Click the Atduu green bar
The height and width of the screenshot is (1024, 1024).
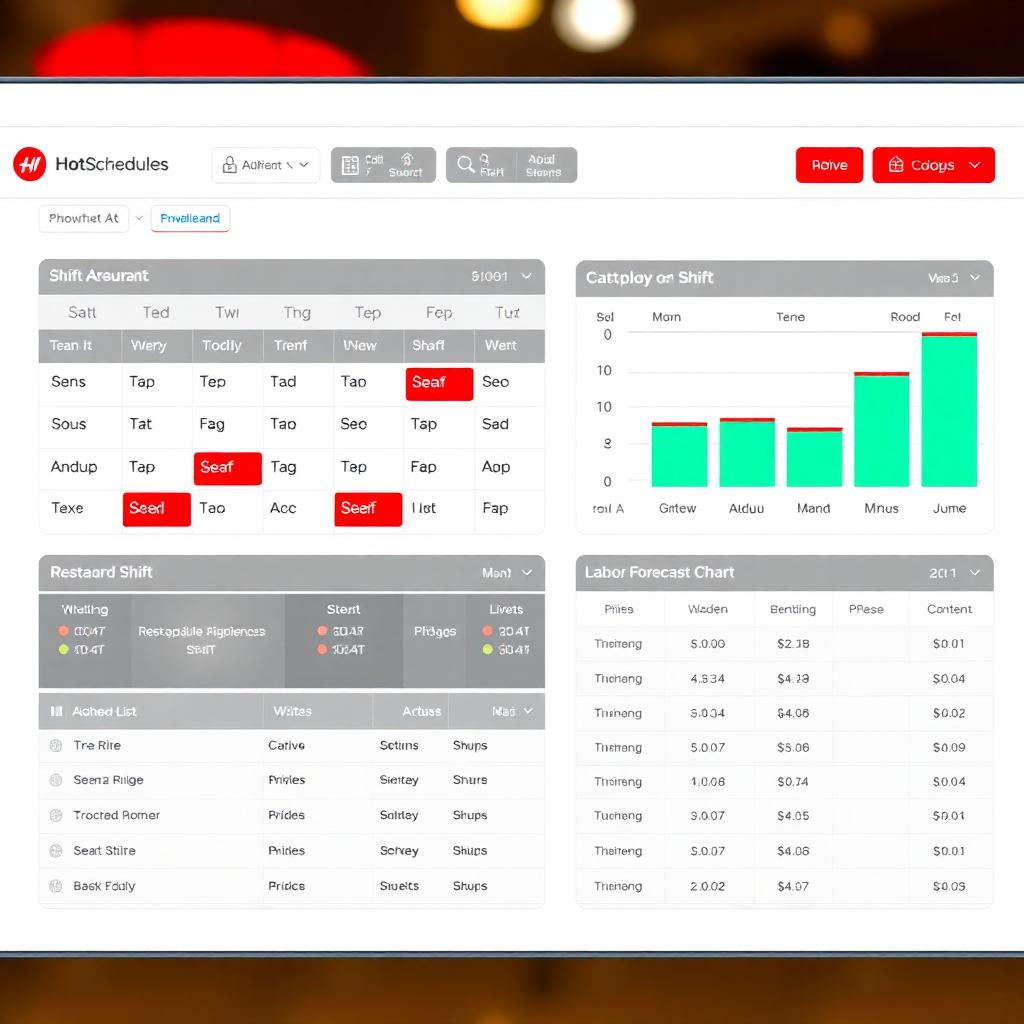(x=747, y=453)
